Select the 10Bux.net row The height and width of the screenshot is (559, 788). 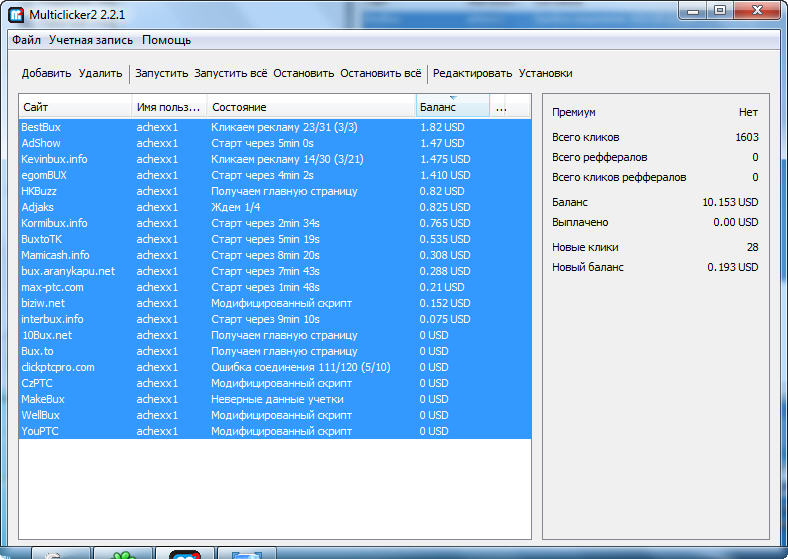(275, 335)
